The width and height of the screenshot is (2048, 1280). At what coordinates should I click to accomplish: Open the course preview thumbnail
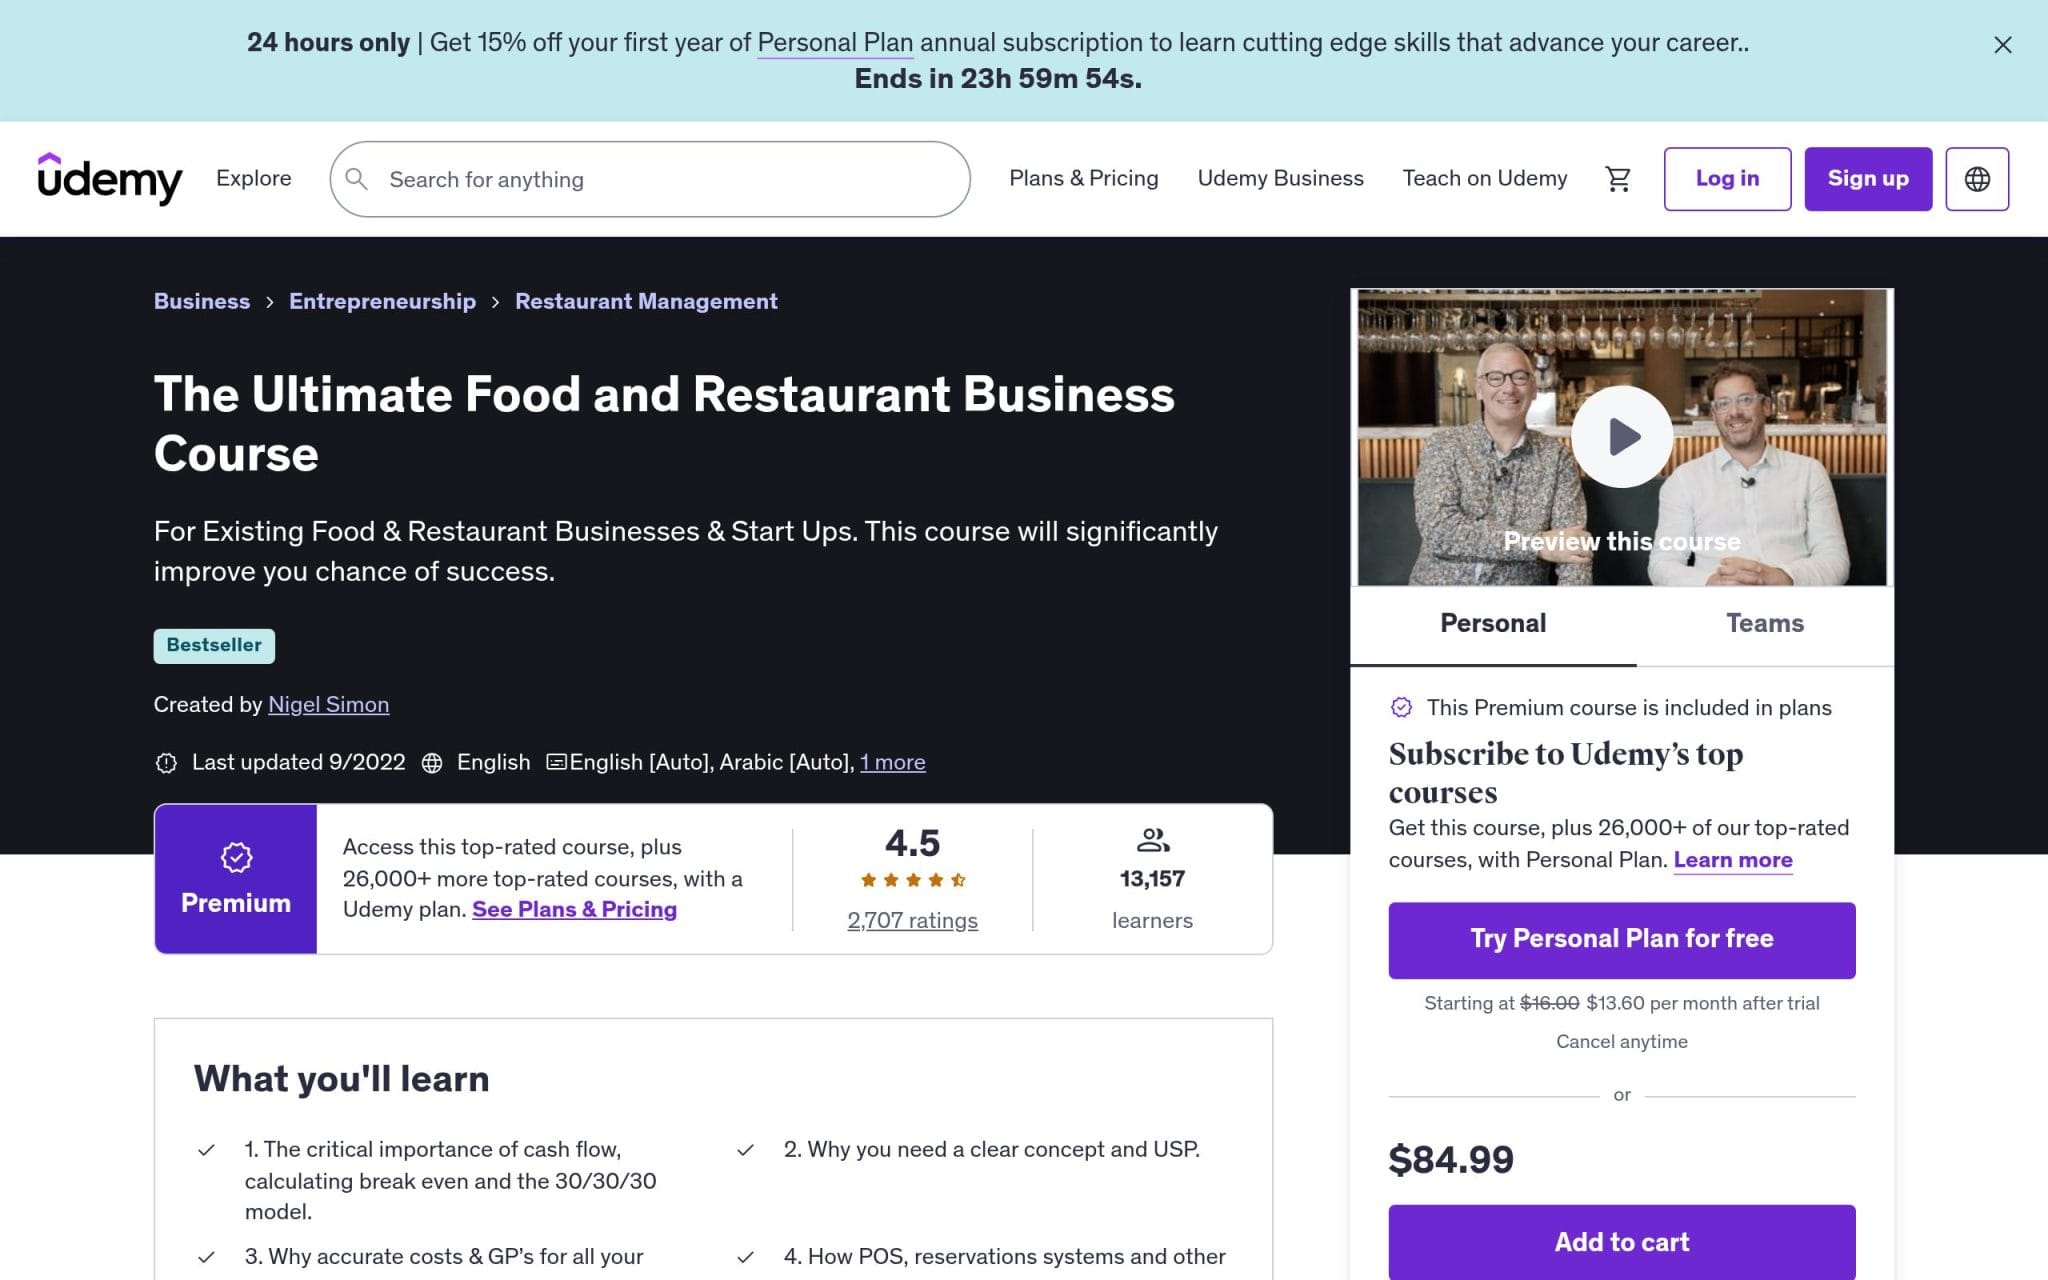click(1621, 437)
